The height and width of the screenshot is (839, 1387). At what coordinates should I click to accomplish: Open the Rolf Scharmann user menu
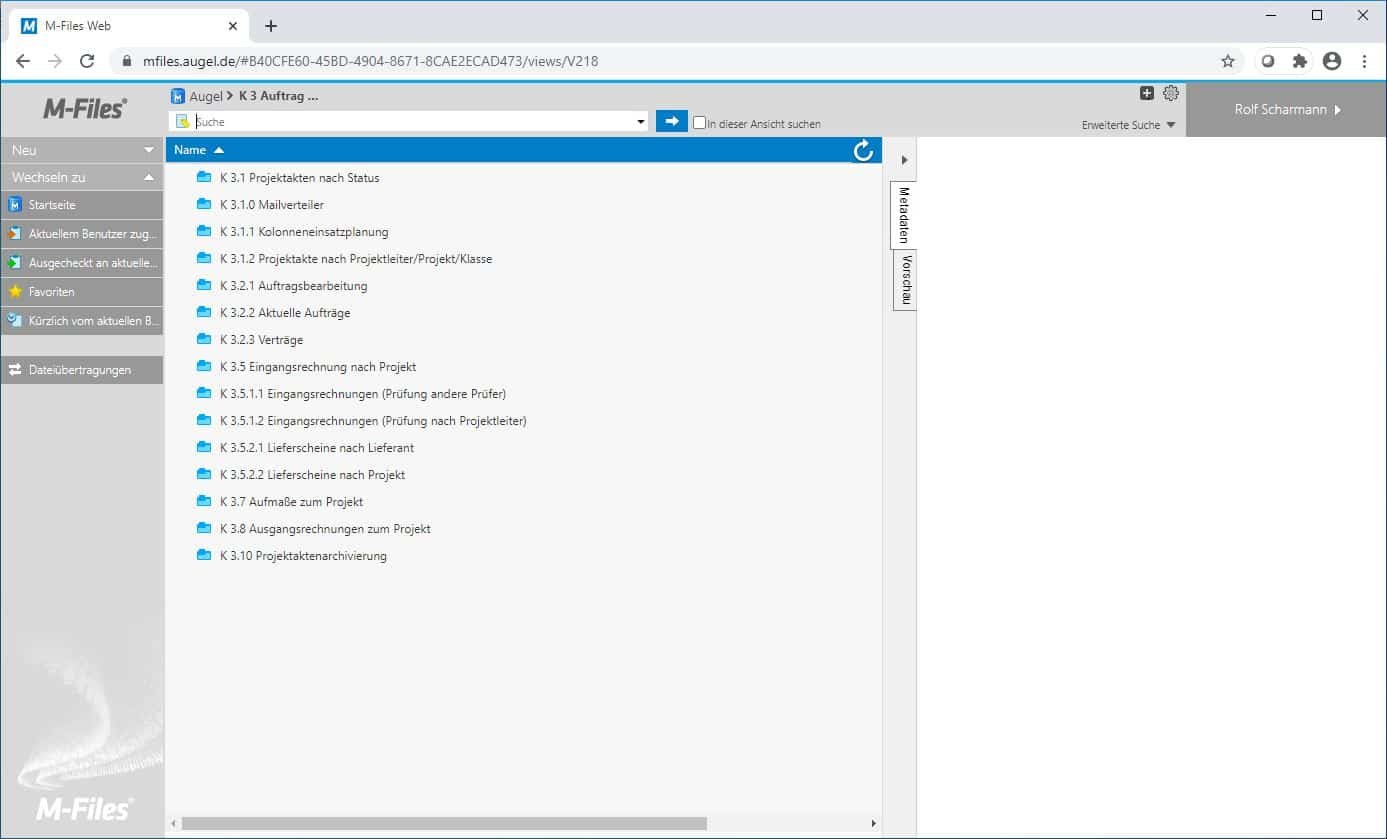(x=1286, y=110)
